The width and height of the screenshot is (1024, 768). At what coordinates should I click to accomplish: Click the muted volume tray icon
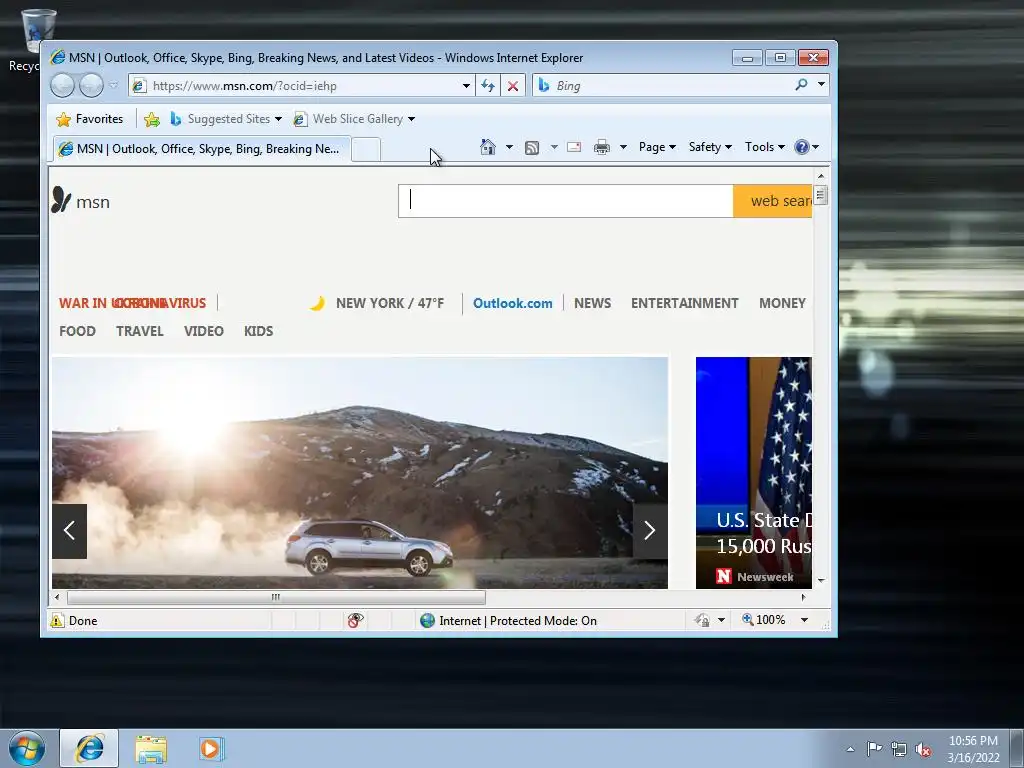[x=923, y=749]
